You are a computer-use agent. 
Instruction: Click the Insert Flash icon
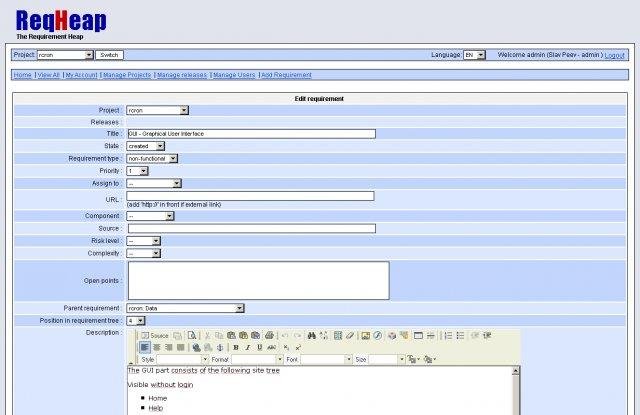tap(378, 335)
